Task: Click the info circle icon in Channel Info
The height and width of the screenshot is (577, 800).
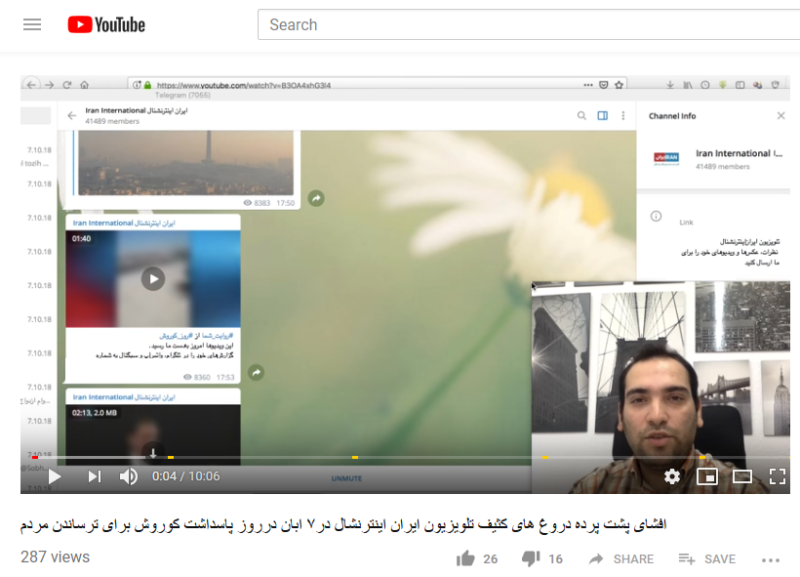Action: coord(656,216)
